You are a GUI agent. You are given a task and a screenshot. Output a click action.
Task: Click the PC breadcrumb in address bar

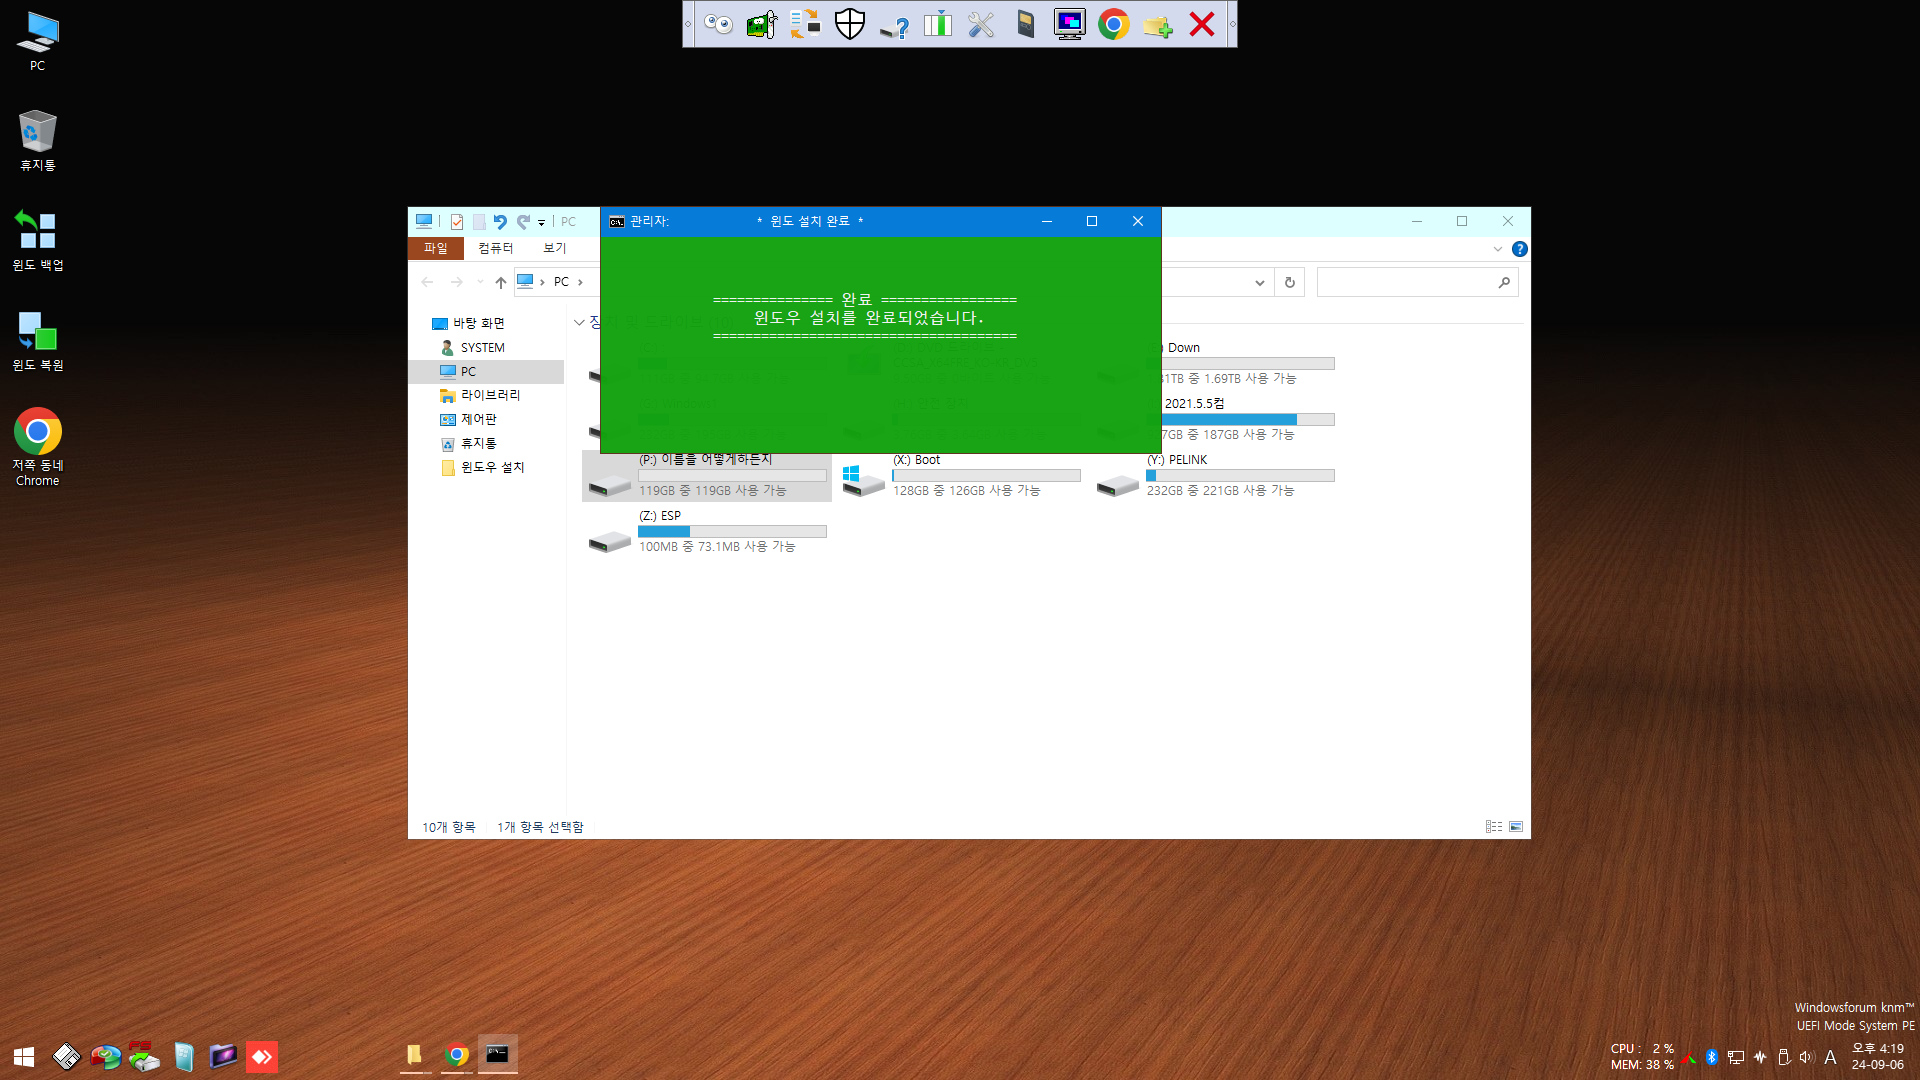[561, 282]
